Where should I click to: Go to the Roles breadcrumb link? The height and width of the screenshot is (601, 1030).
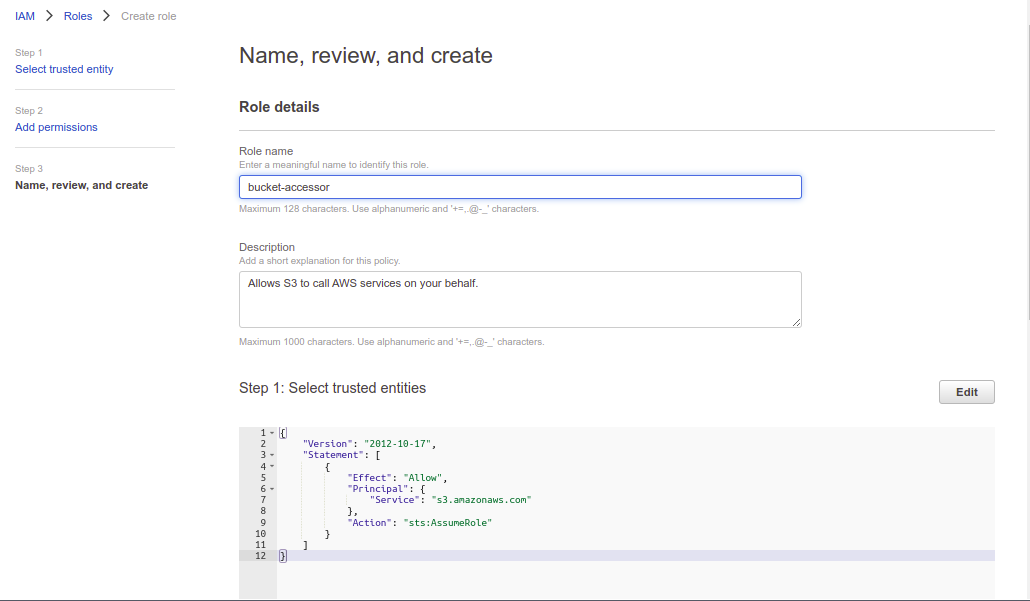click(78, 16)
